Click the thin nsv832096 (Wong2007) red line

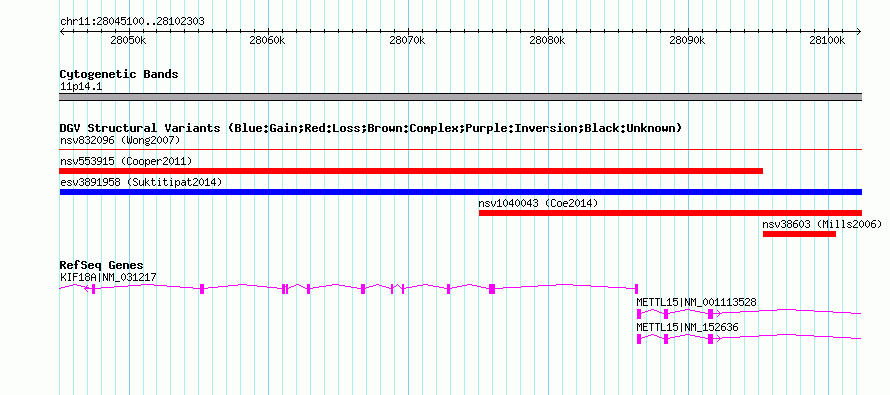tap(461, 150)
